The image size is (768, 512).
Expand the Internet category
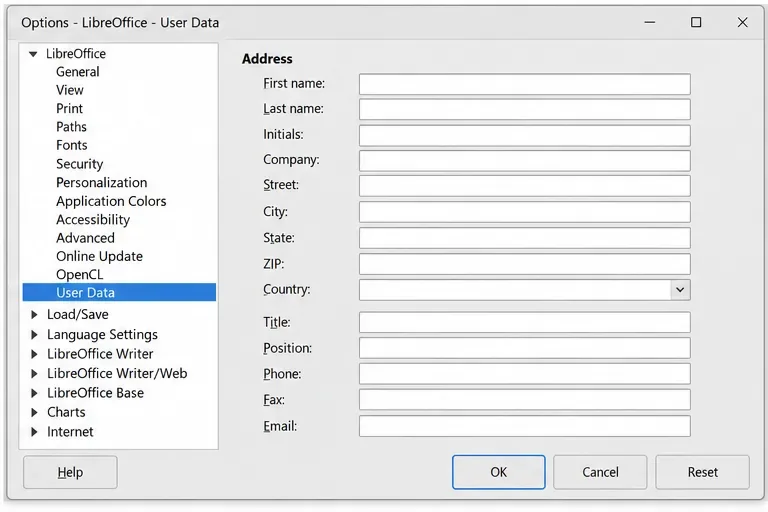[x=34, y=432]
